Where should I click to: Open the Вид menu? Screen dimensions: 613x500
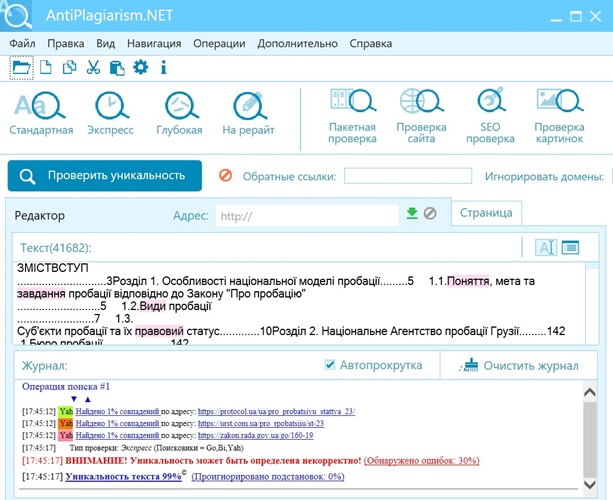coord(106,43)
